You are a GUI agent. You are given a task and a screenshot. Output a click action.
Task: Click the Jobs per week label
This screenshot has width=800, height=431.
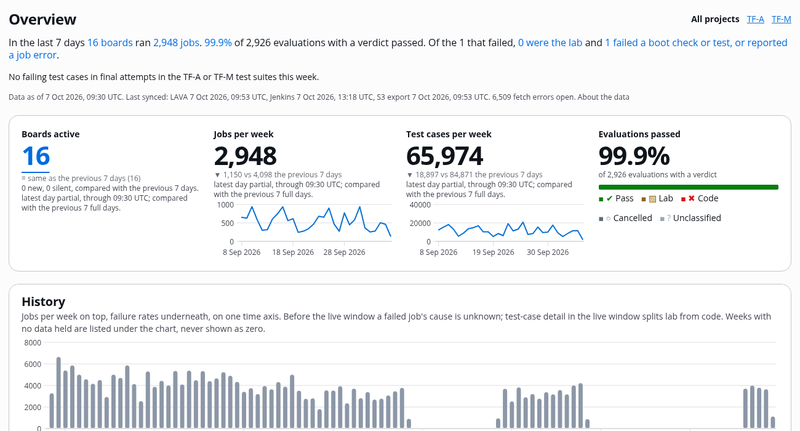(x=243, y=134)
